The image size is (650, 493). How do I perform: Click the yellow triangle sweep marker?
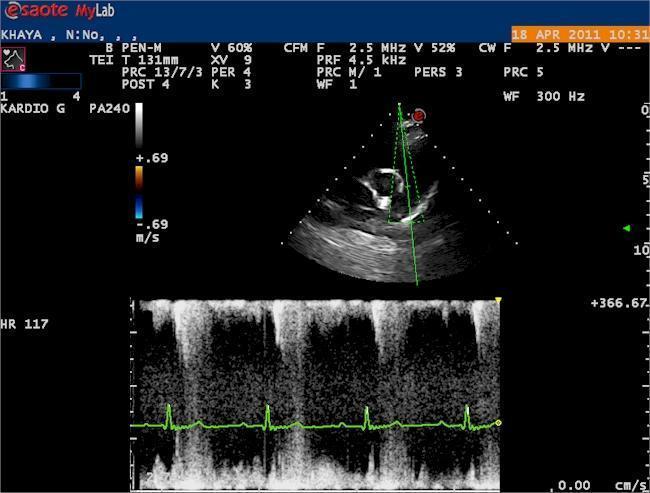coord(498,300)
